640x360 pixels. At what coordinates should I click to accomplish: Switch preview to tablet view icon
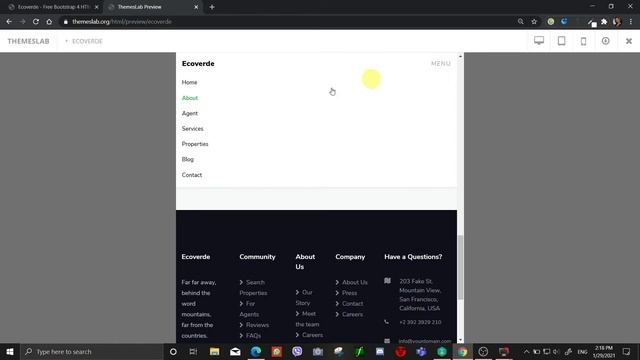(x=562, y=41)
